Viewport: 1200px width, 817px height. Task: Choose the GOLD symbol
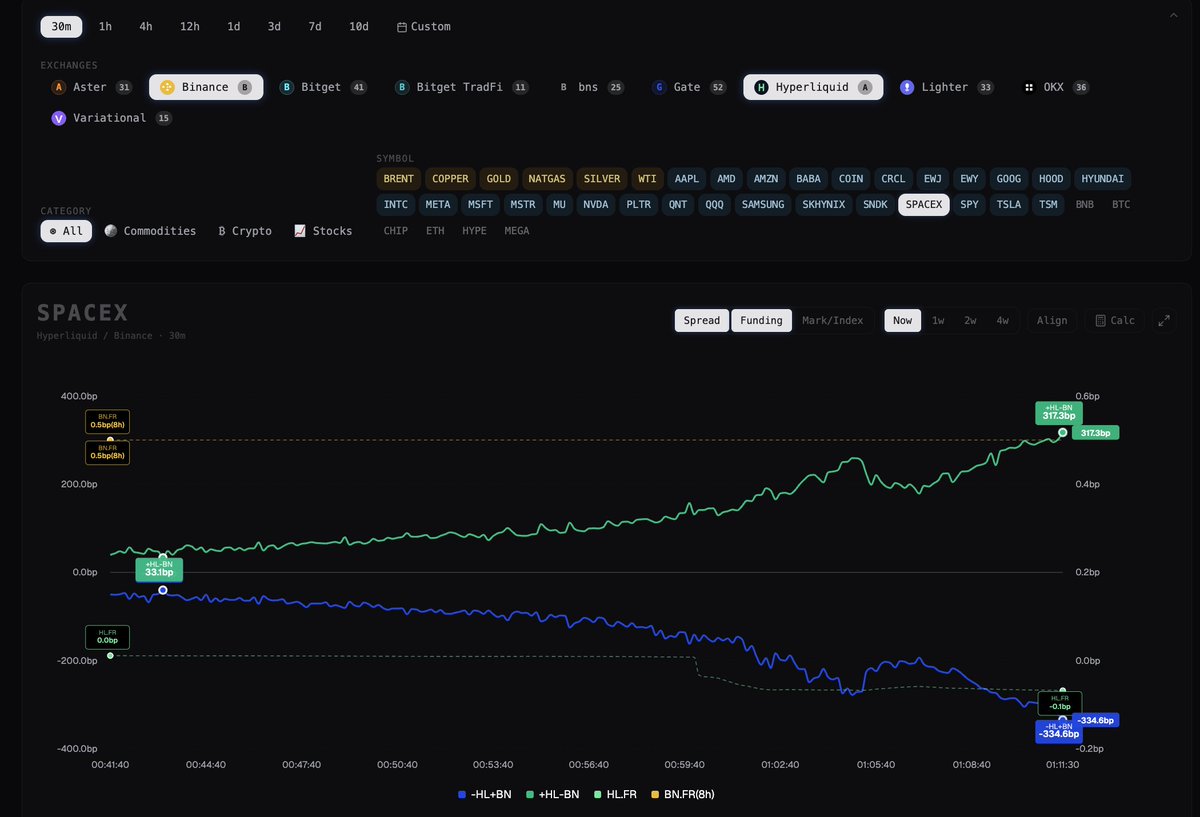click(x=499, y=179)
